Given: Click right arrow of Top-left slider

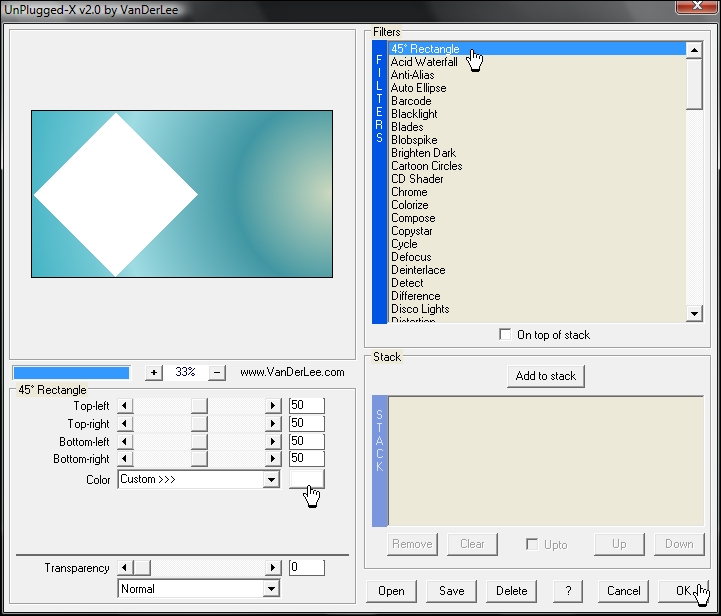Looking at the screenshot, I should click(273, 405).
